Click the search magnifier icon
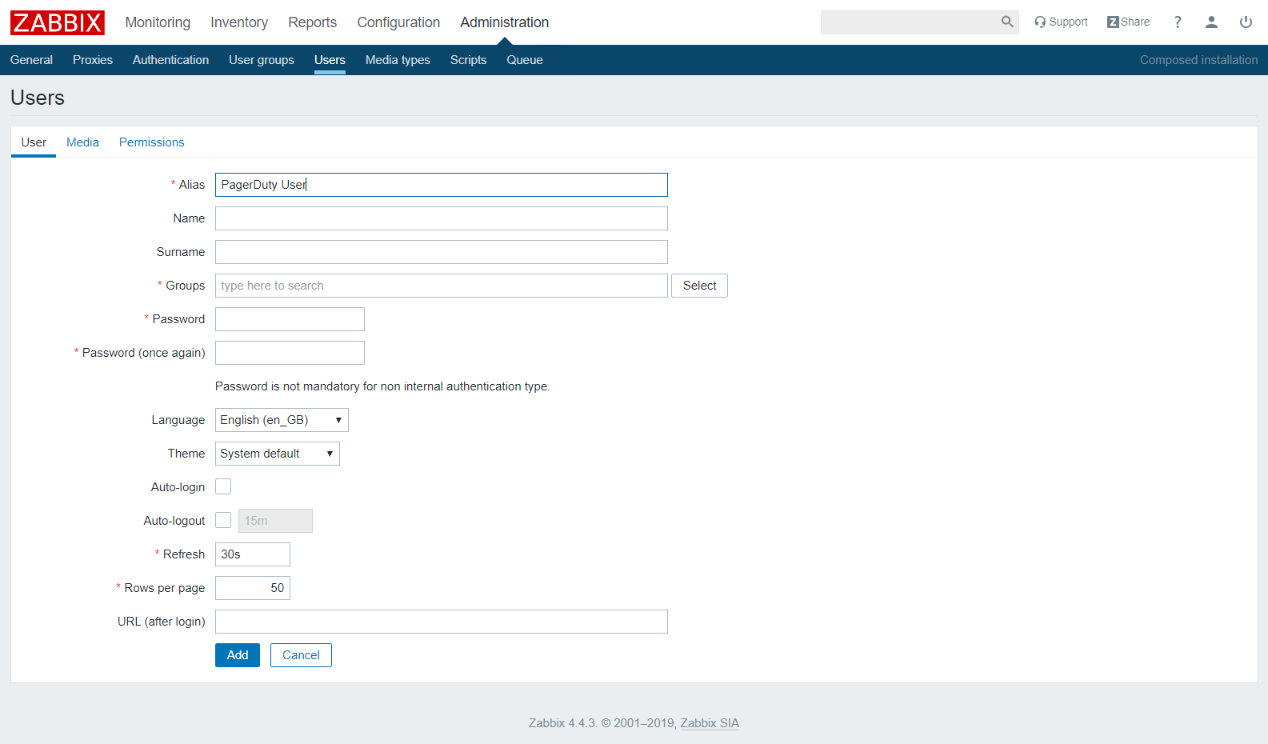Viewport: 1268px width, 744px height. pos(1007,22)
